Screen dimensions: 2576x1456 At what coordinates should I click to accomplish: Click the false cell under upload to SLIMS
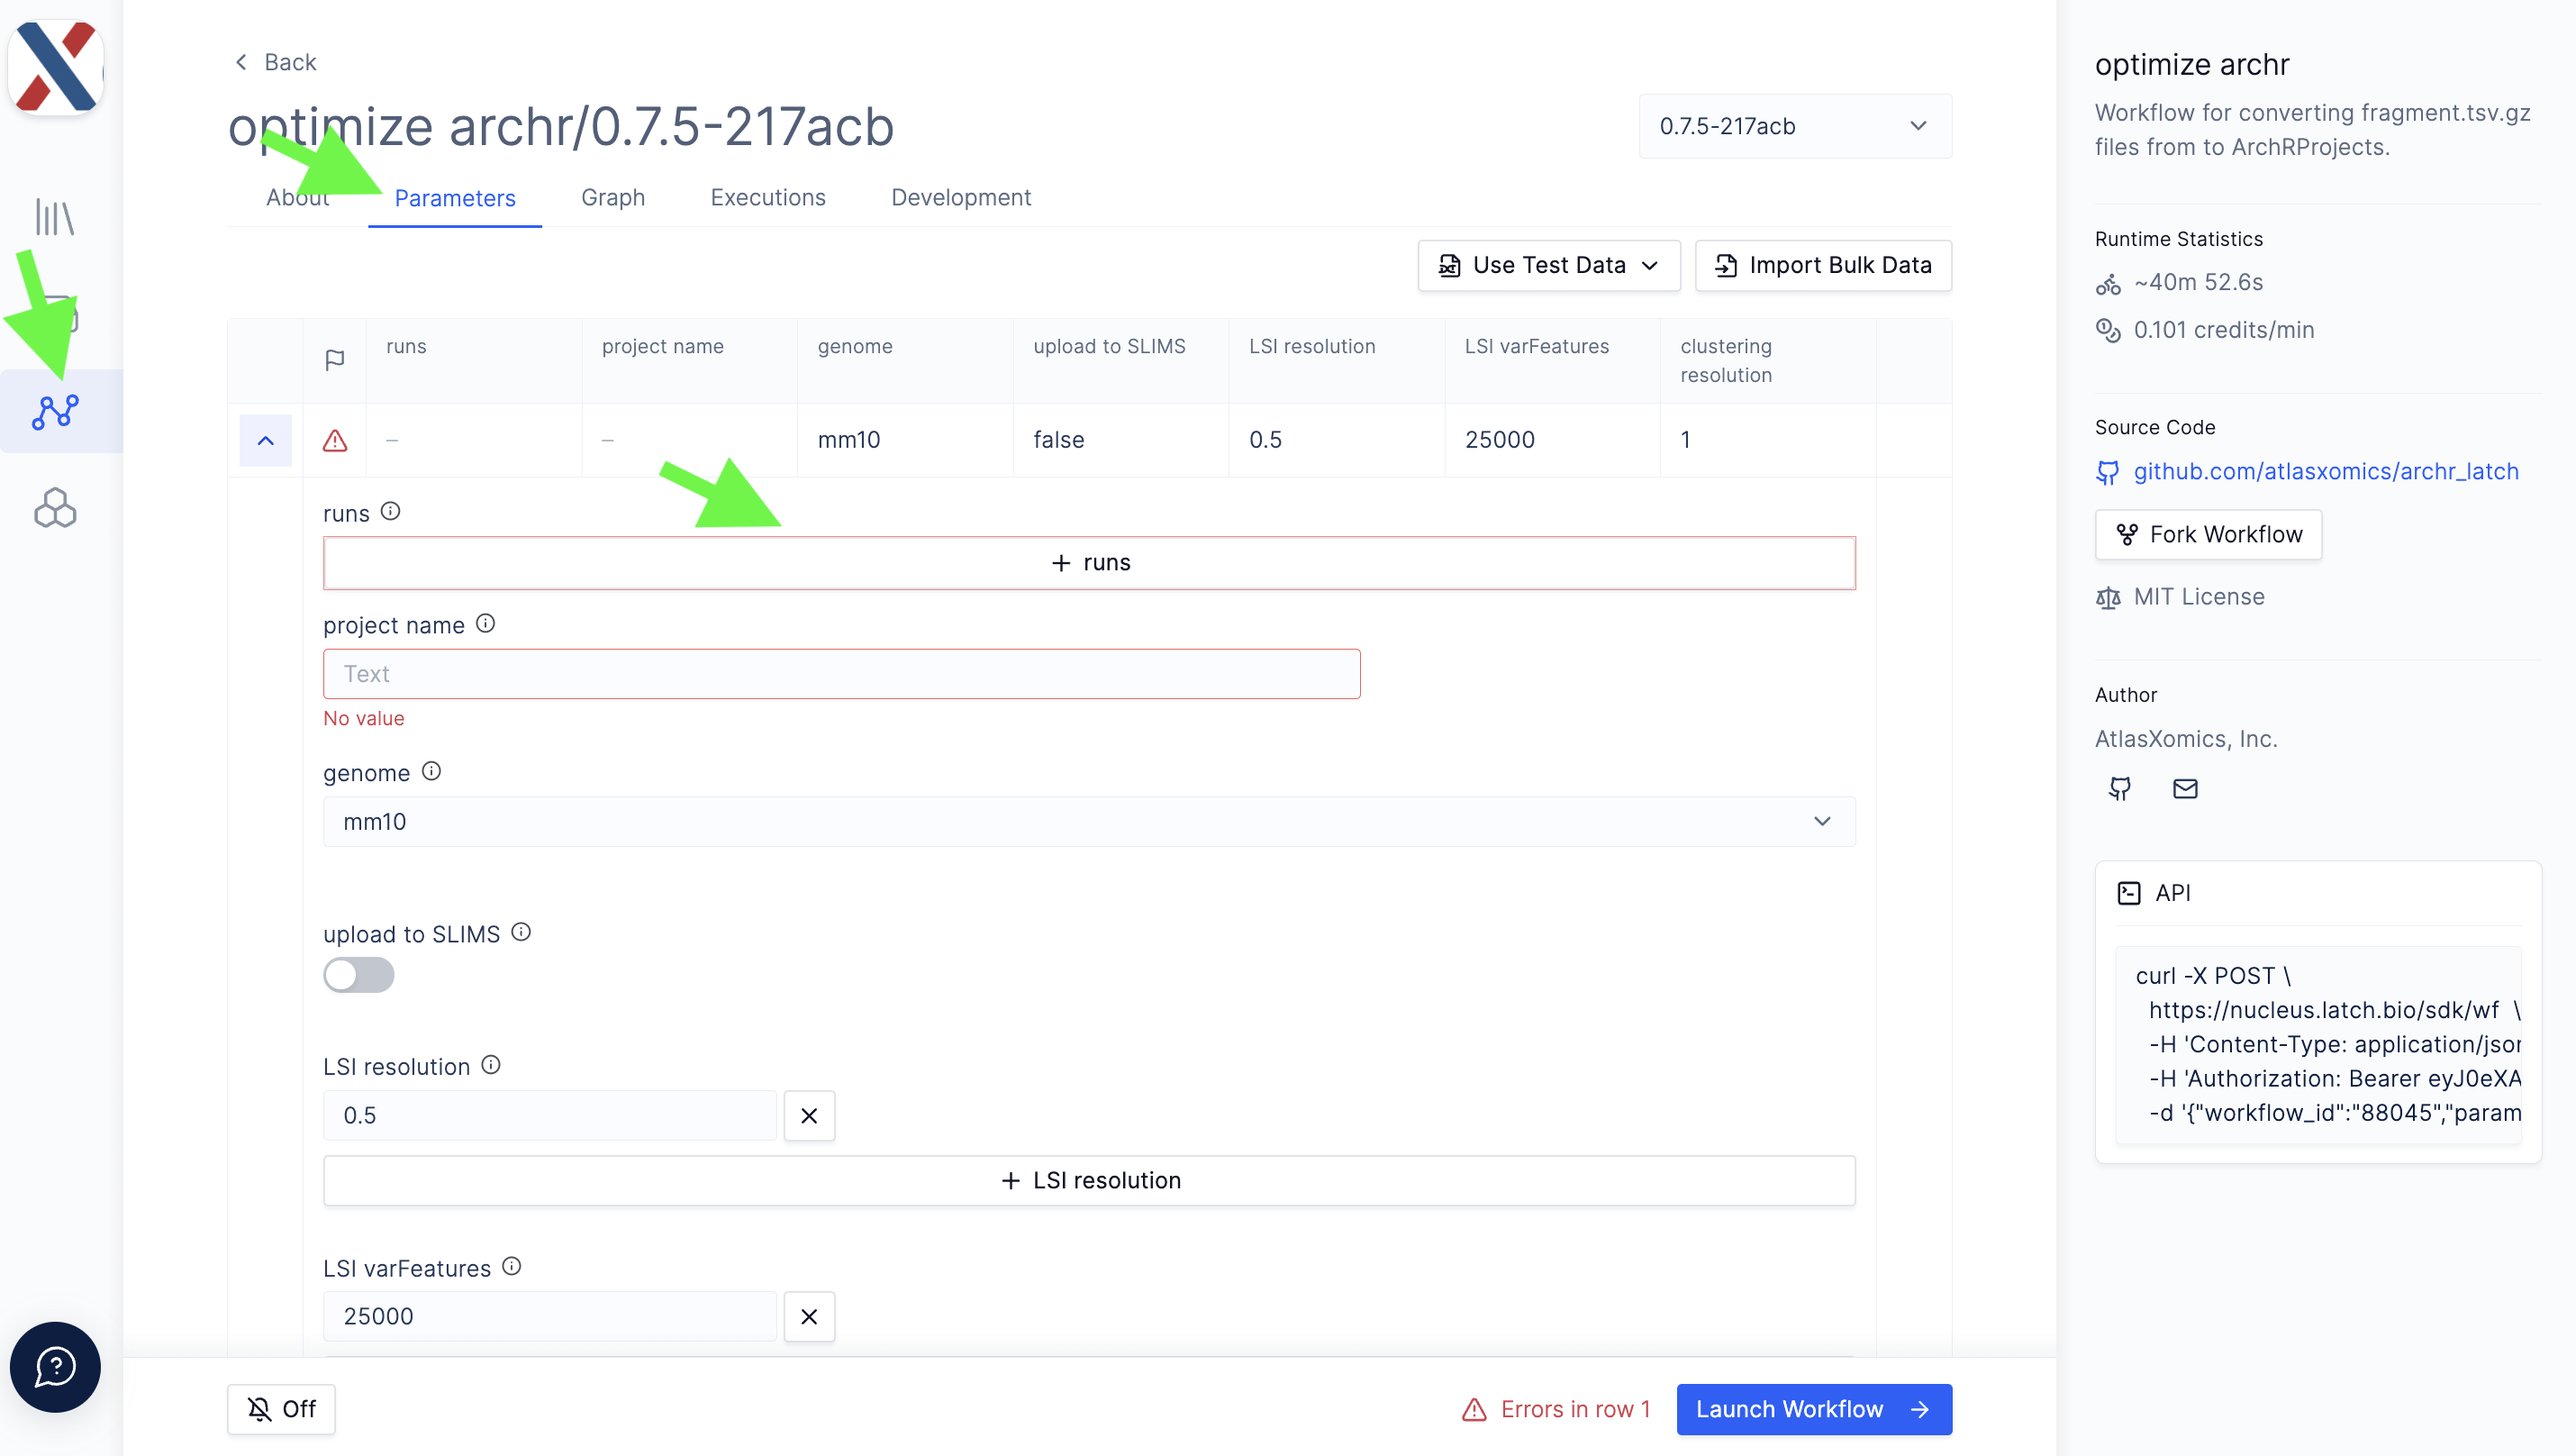click(1120, 440)
